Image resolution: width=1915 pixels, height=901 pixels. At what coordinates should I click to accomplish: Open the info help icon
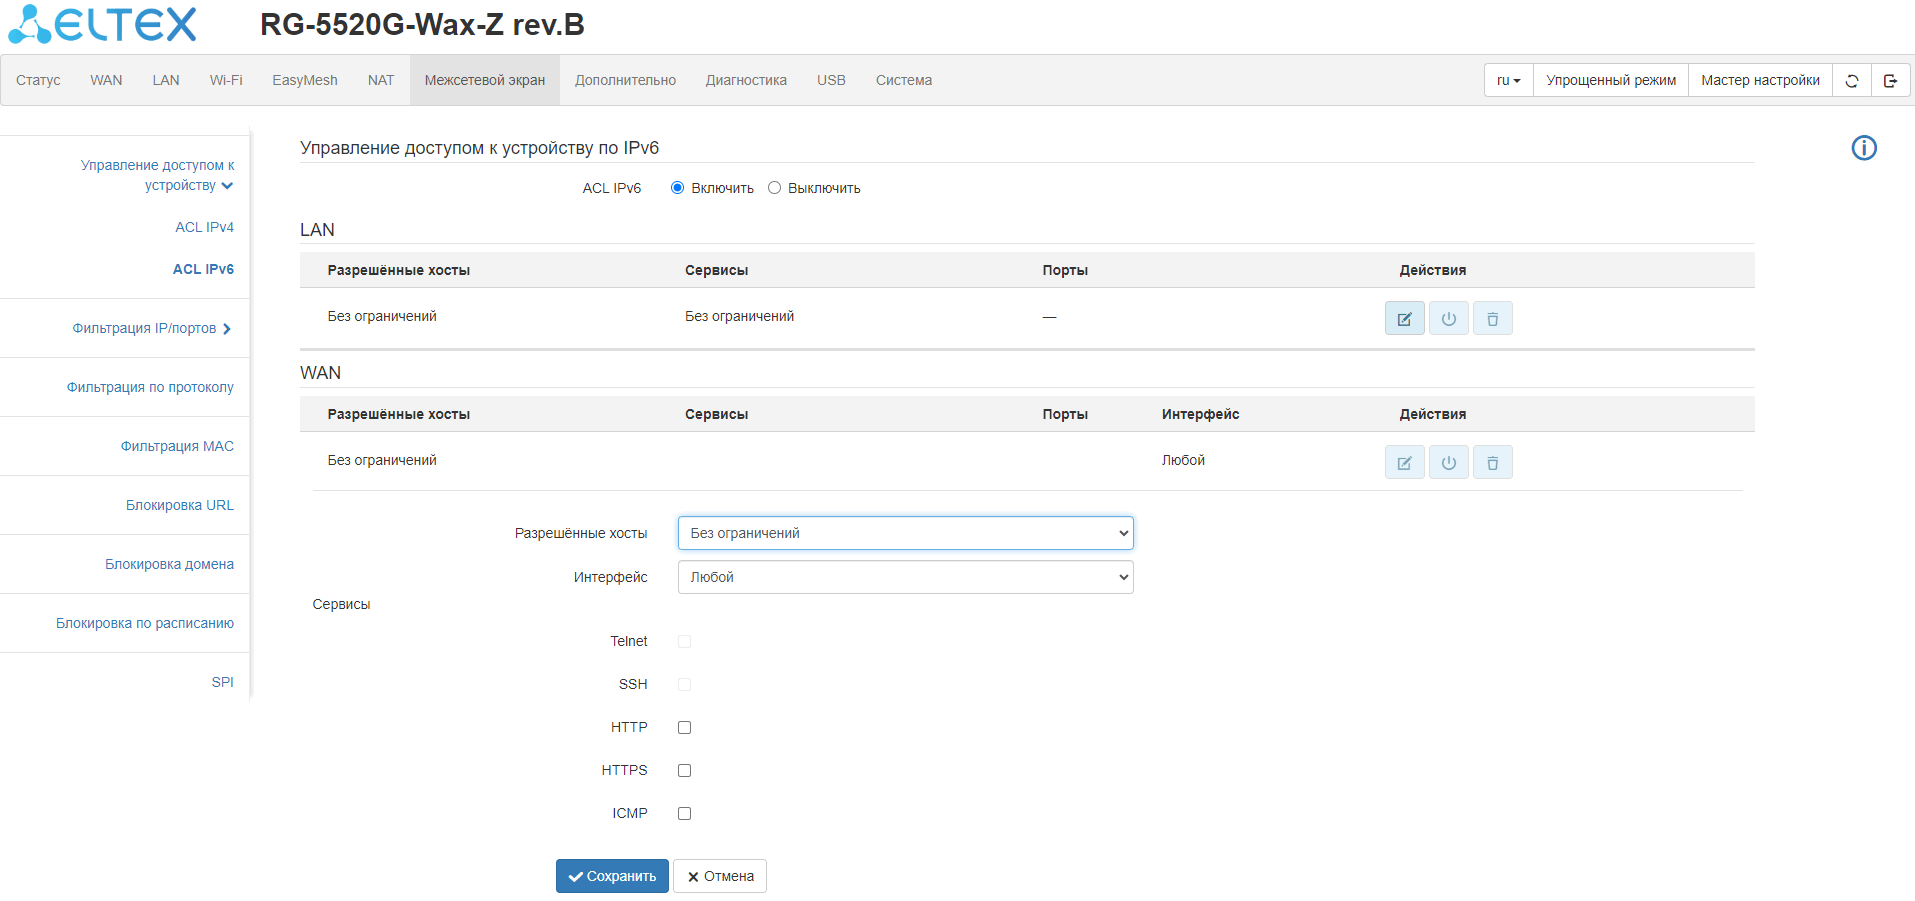(1863, 148)
